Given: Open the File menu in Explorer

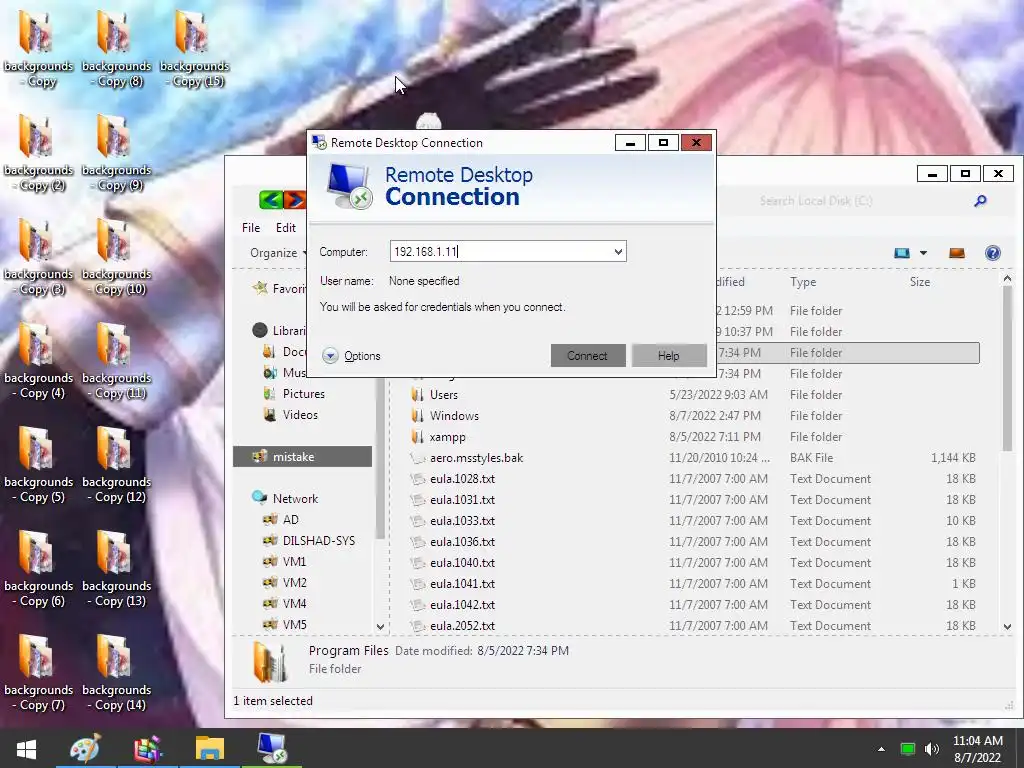Looking at the screenshot, I should (x=251, y=227).
